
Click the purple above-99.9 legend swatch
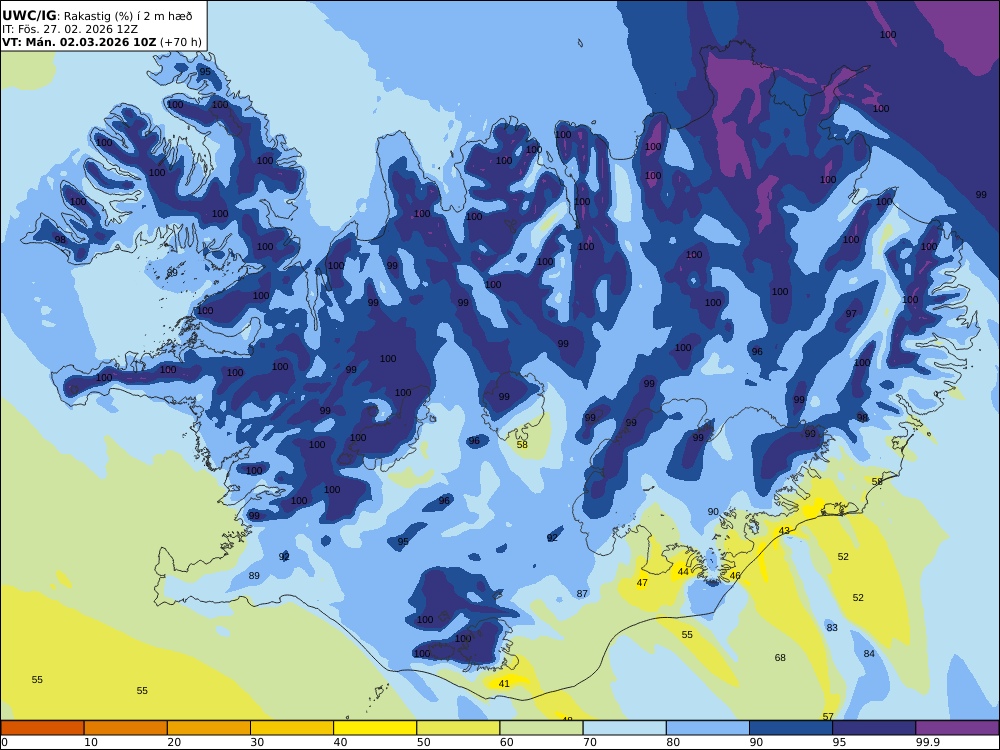957,728
